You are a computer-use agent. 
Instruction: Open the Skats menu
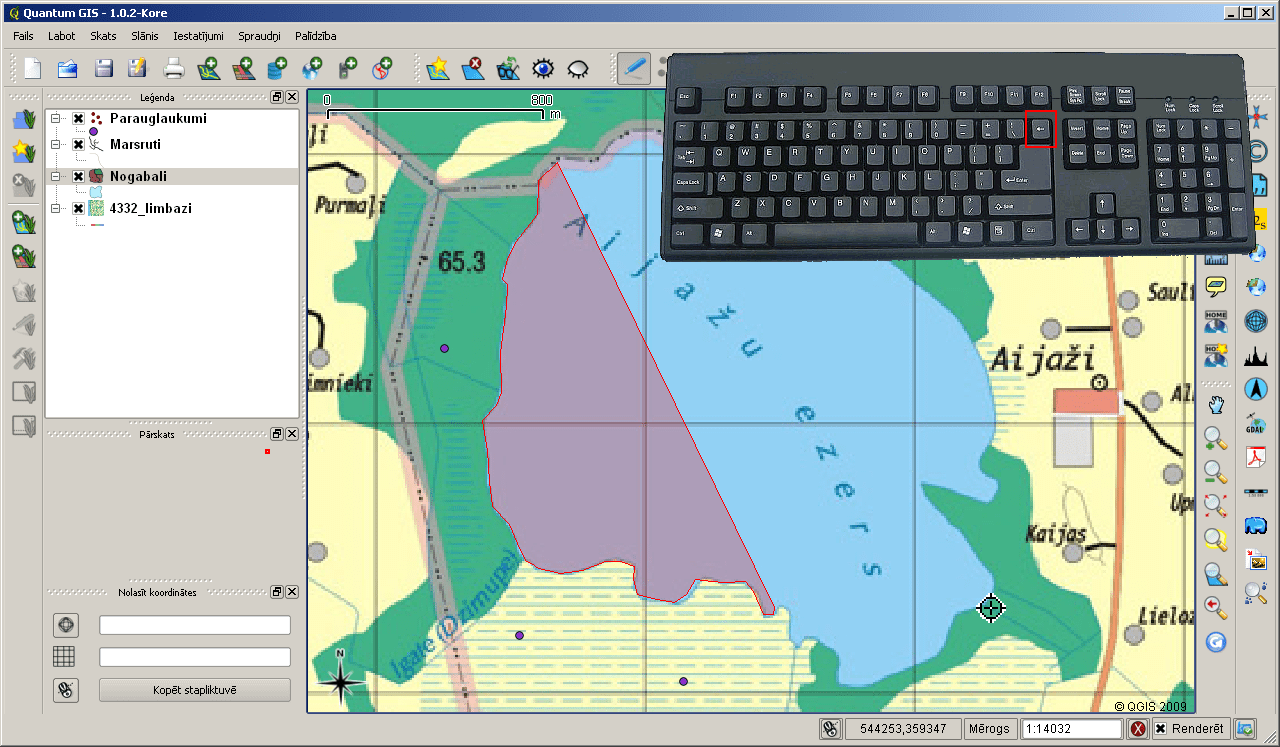[x=104, y=36]
